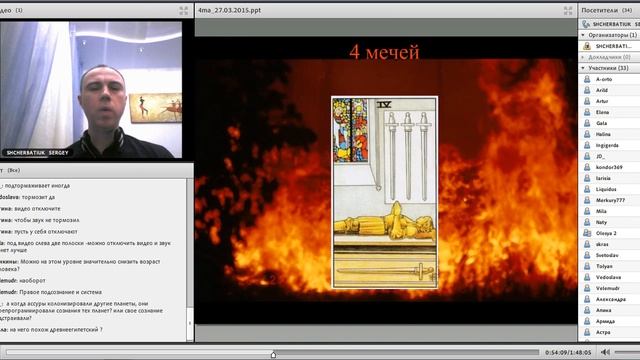This screenshot has width=640, height=360.
Task: Click the avatar icon of Artur
Action: point(587,101)
